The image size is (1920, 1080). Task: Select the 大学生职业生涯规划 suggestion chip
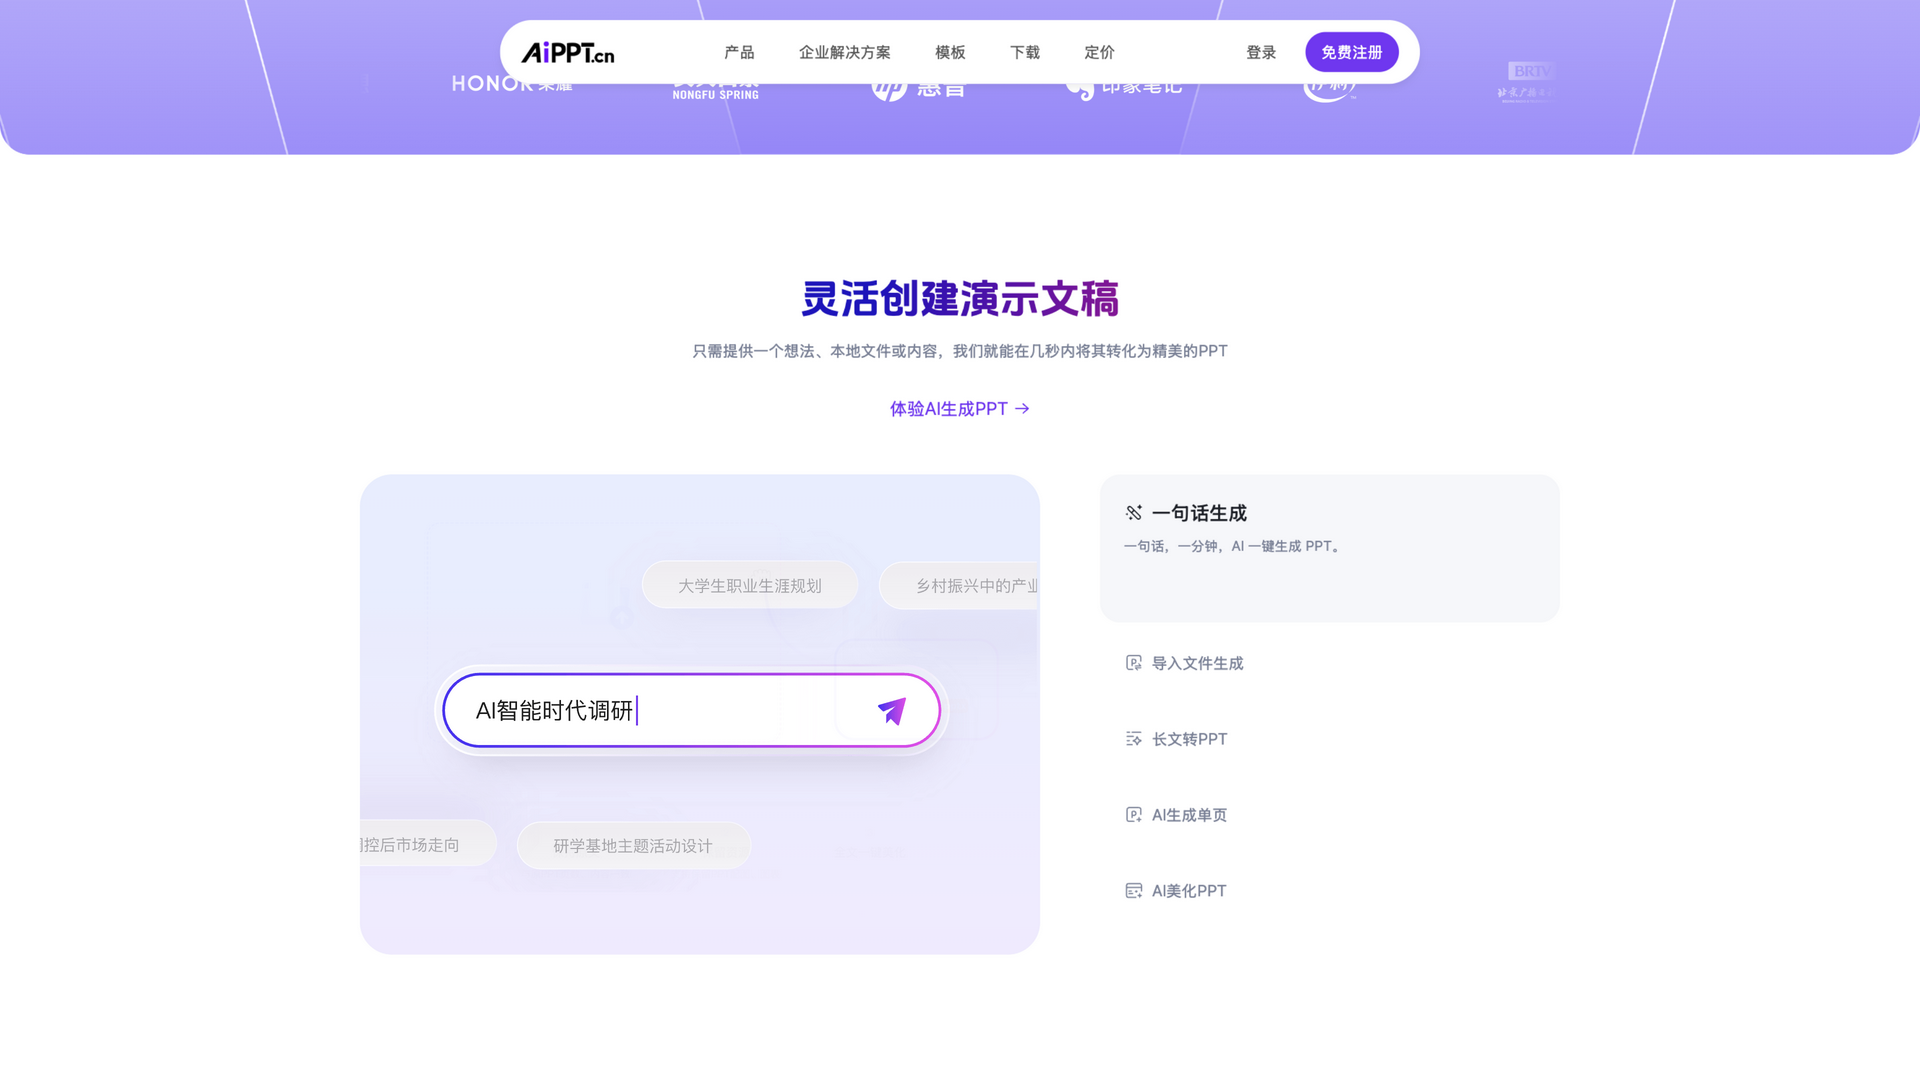pos(750,585)
